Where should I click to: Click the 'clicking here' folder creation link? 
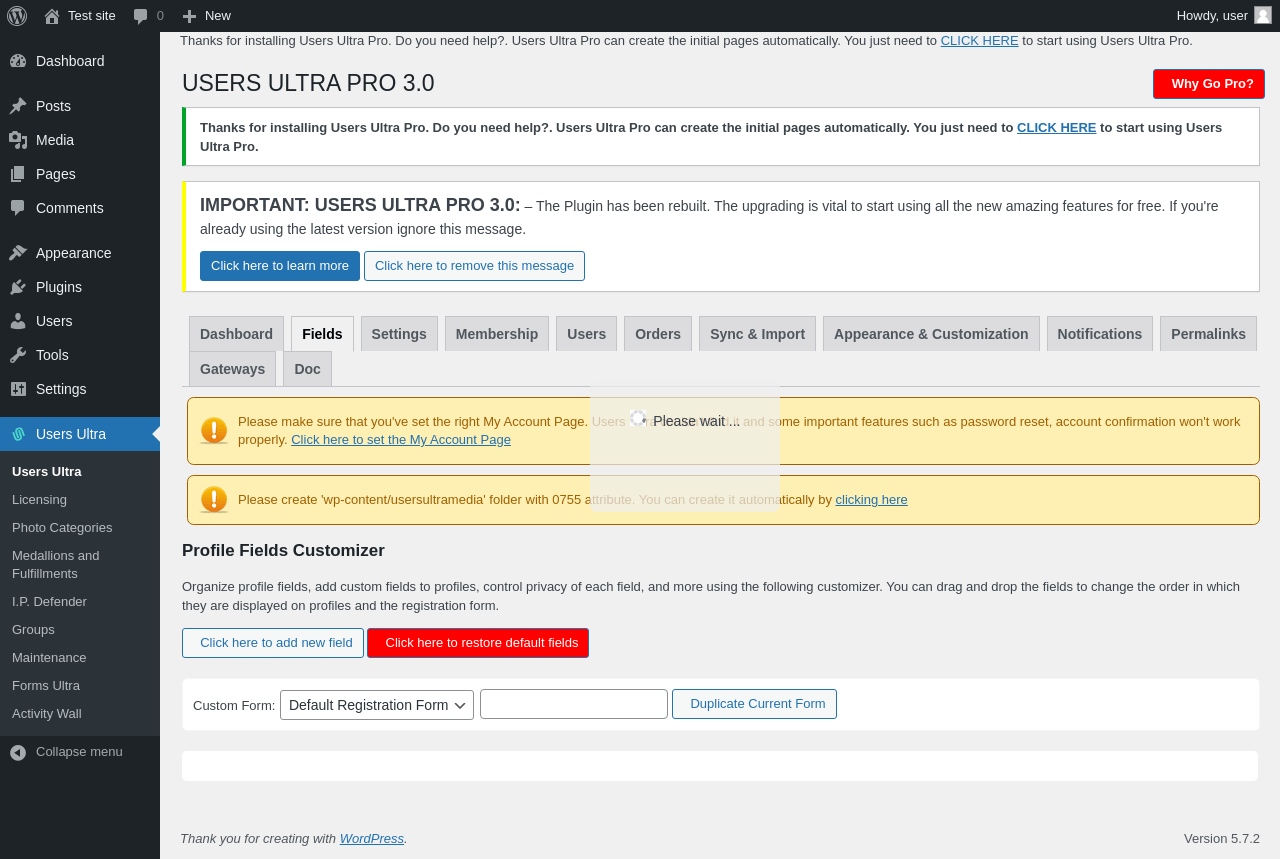click(x=872, y=500)
